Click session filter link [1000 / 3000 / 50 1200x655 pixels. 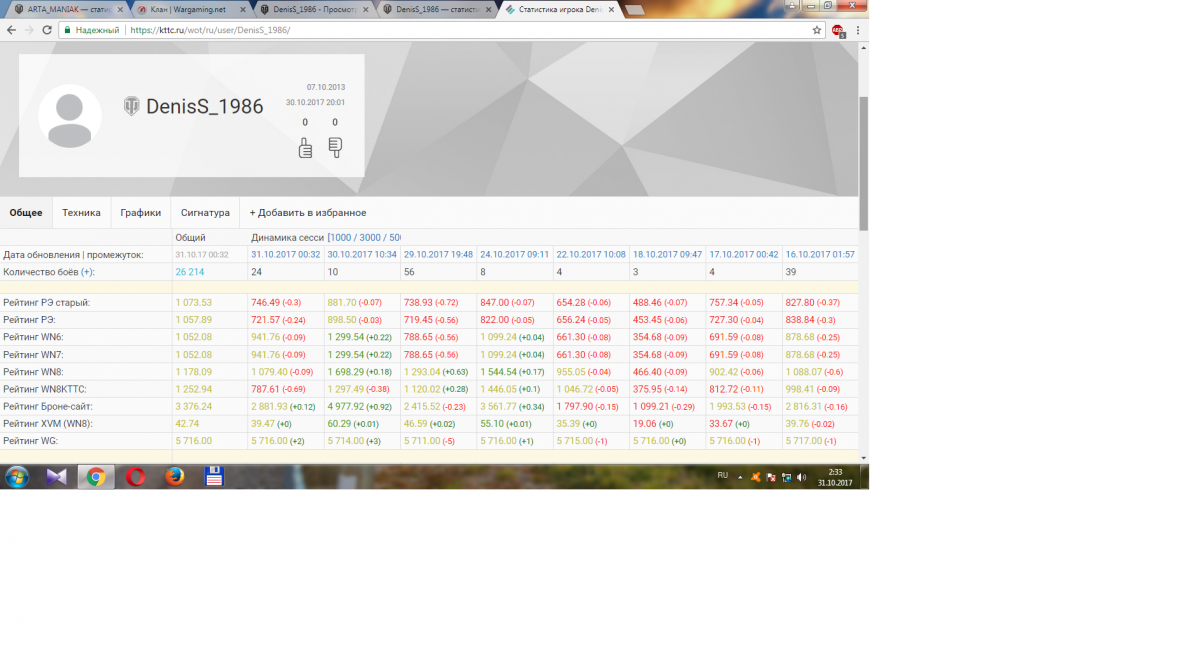(x=364, y=238)
